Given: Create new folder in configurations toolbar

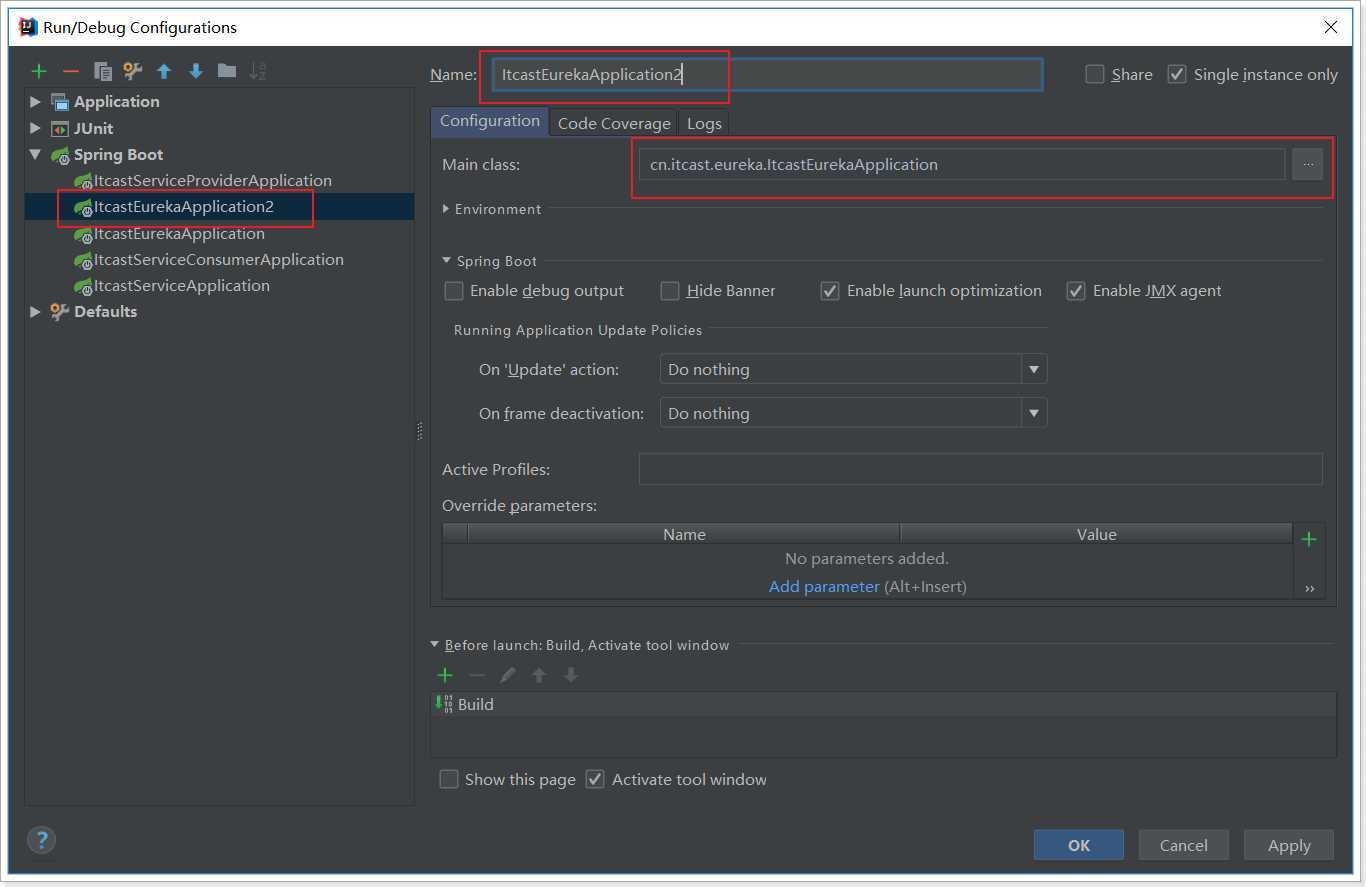Looking at the screenshot, I should [x=227, y=71].
